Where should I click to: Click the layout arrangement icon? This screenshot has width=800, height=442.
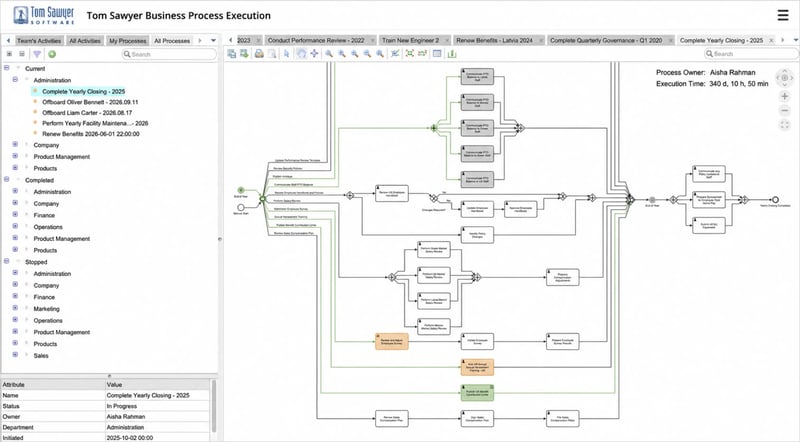422,54
